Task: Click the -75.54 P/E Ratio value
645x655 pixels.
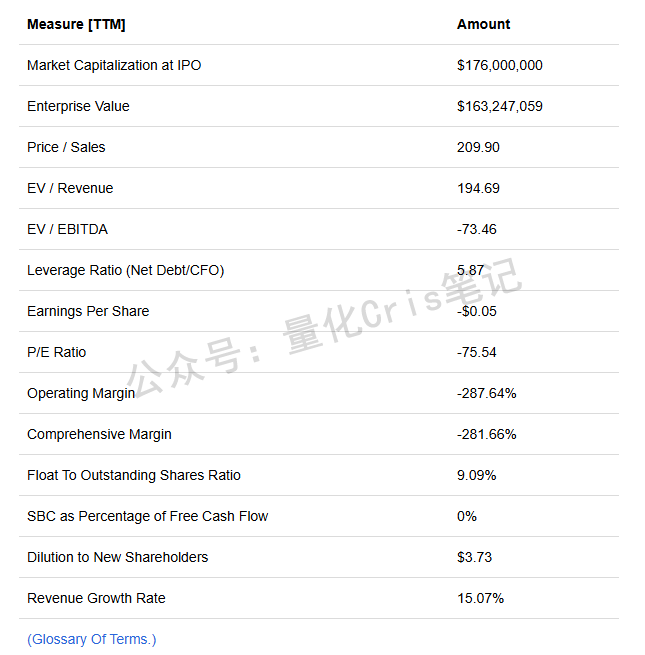Action: [476, 352]
